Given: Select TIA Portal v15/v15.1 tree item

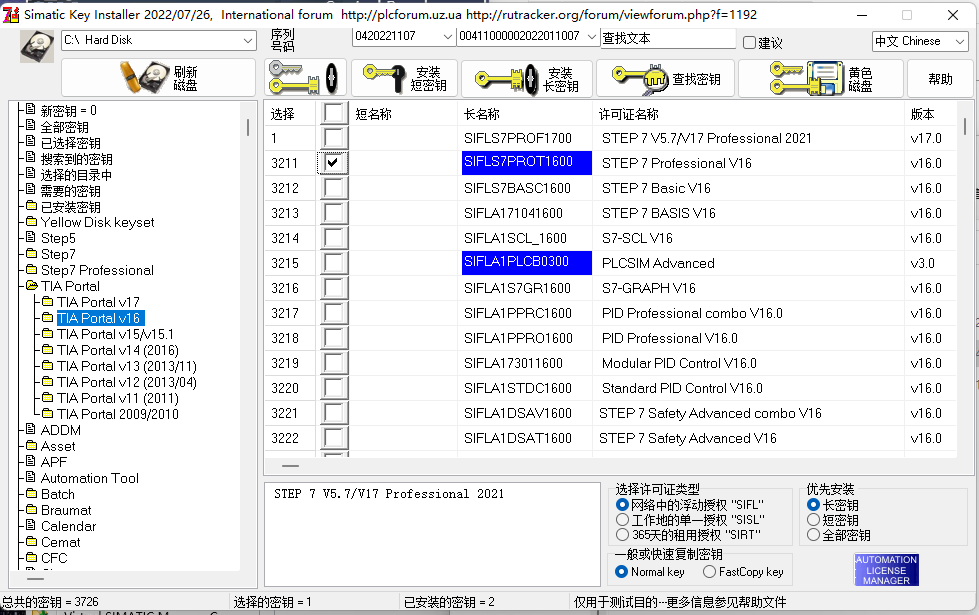Looking at the screenshot, I should (116, 334).
